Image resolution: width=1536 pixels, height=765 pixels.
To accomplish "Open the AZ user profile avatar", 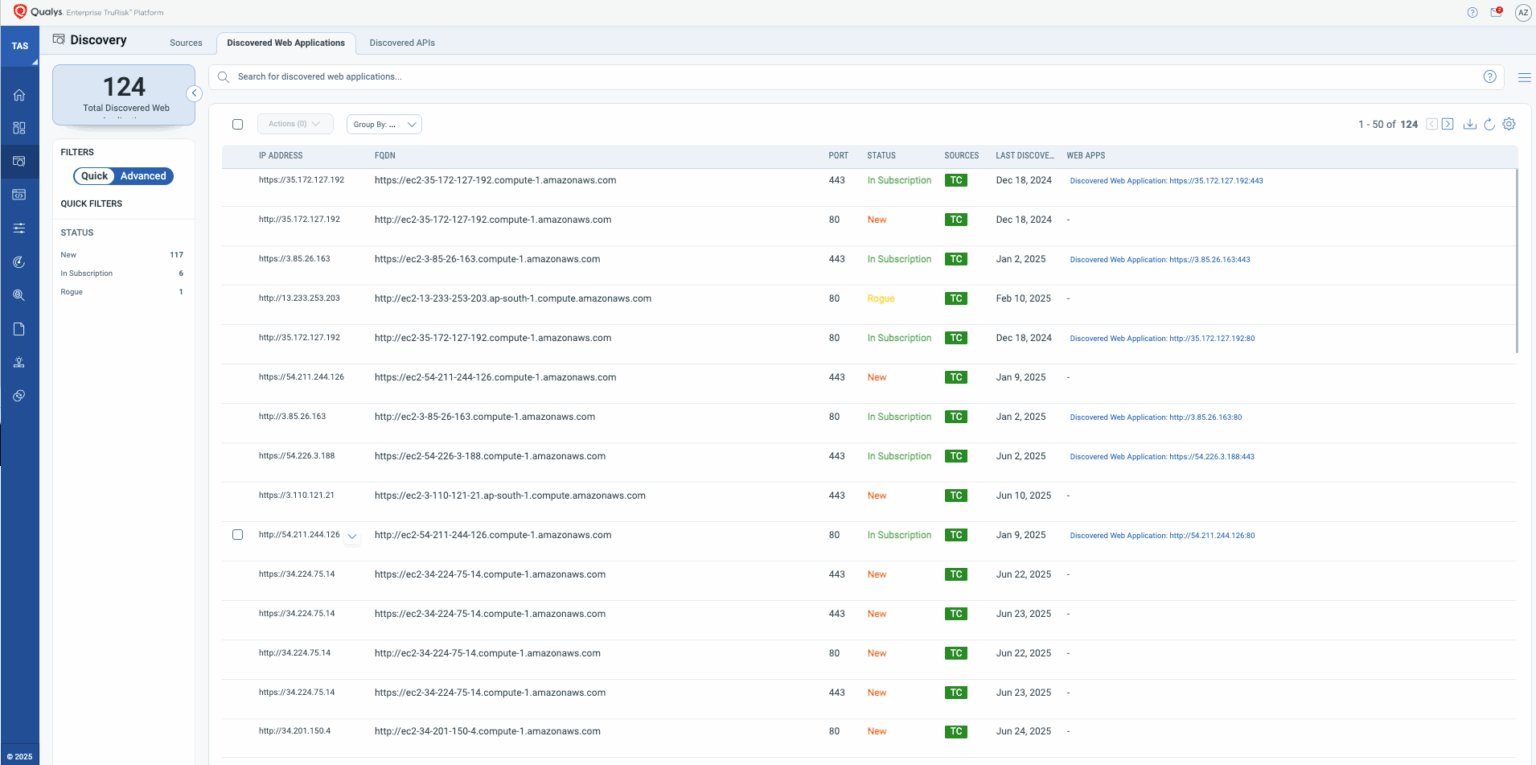I will [x=1522, y=12].
